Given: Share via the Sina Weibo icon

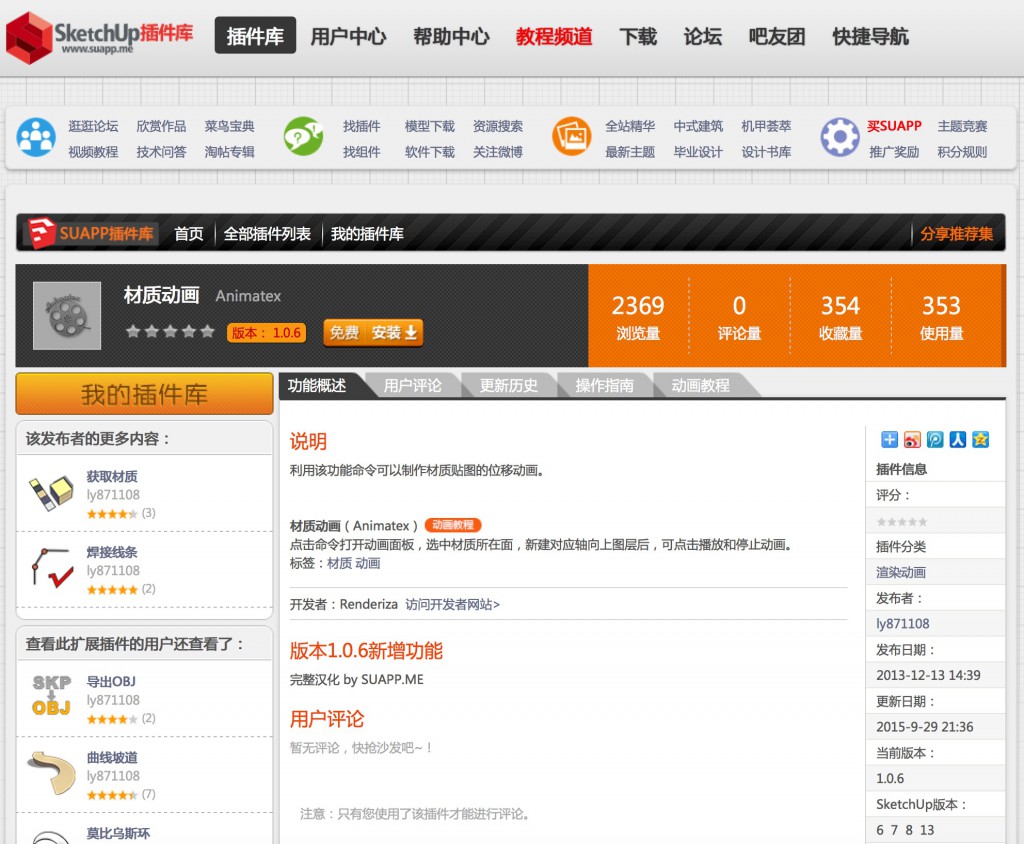Looking at the screenshot, I should click(x=912, y=439).
